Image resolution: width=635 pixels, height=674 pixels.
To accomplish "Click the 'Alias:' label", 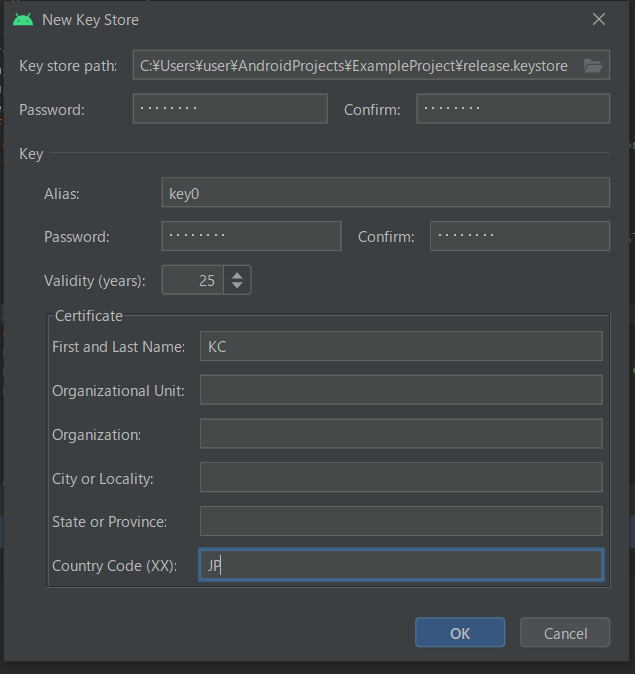I will pyautogui.click(x=62, y=194).
